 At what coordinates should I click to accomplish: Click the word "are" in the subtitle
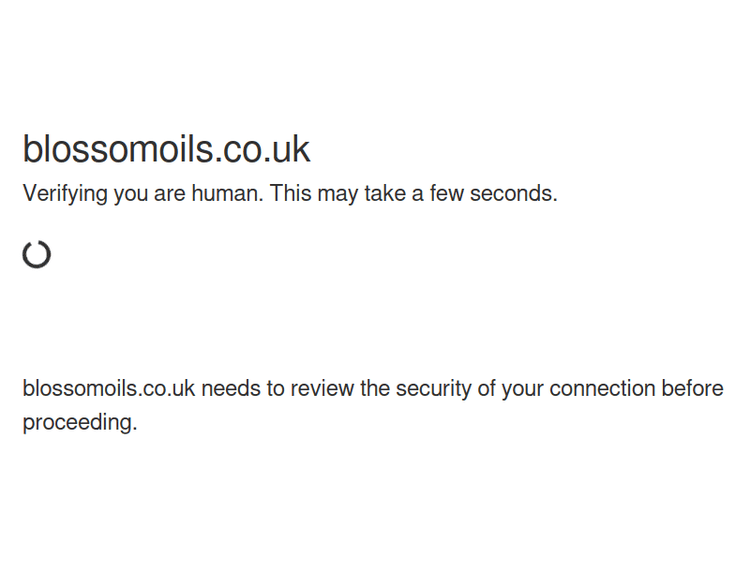pos(170,194)
